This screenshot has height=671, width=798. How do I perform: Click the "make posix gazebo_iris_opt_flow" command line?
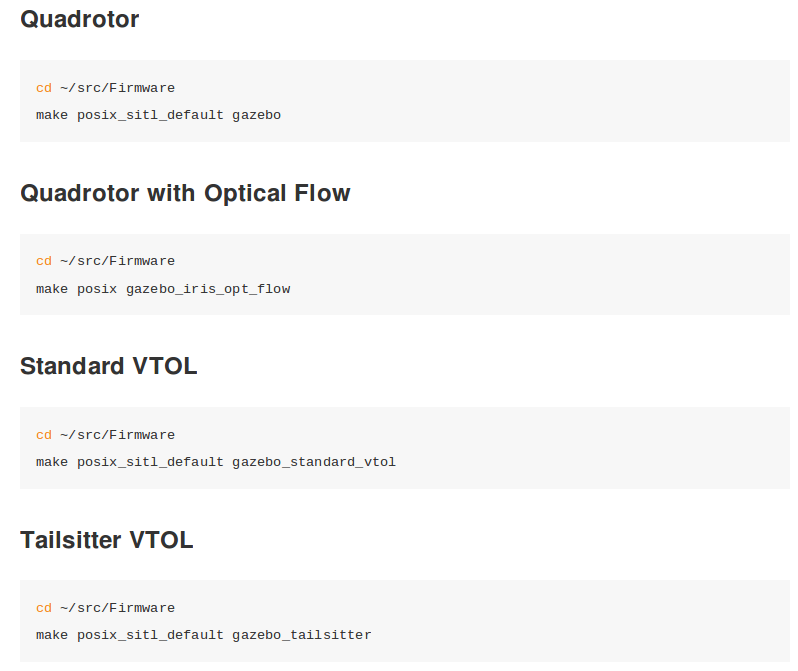coord(163,289)
